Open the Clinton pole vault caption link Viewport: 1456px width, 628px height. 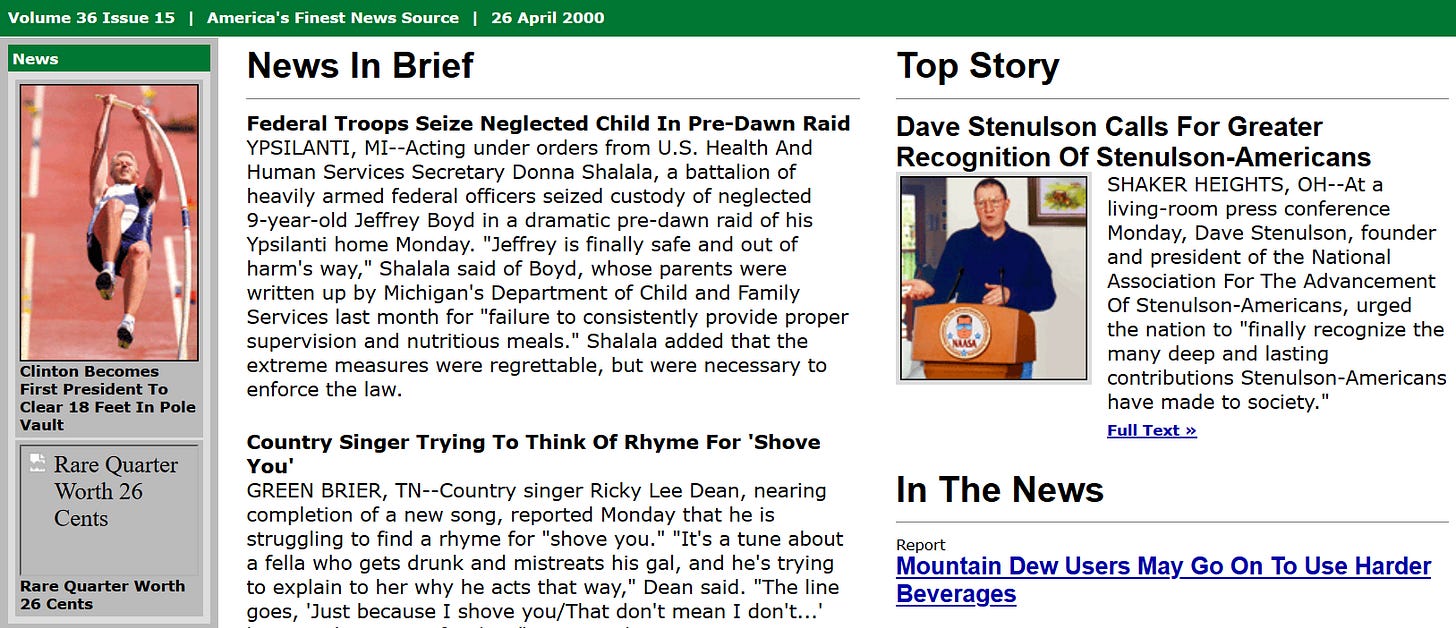[x=108, y=398]
